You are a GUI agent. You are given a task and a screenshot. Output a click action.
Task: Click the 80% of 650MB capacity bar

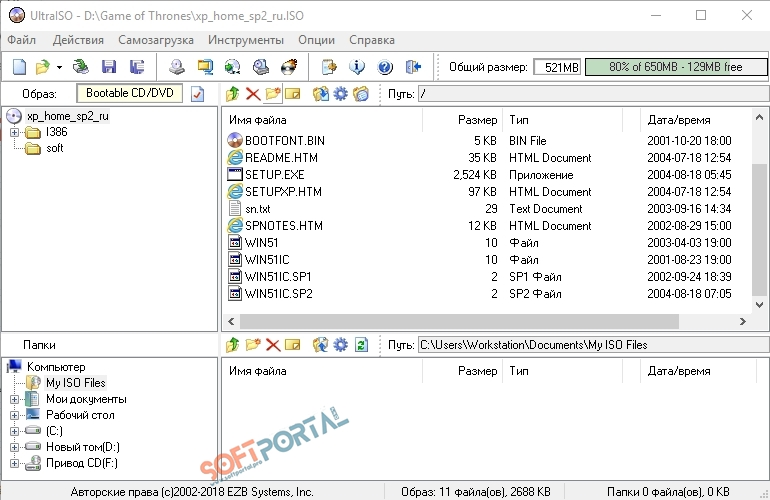(676, 67)
